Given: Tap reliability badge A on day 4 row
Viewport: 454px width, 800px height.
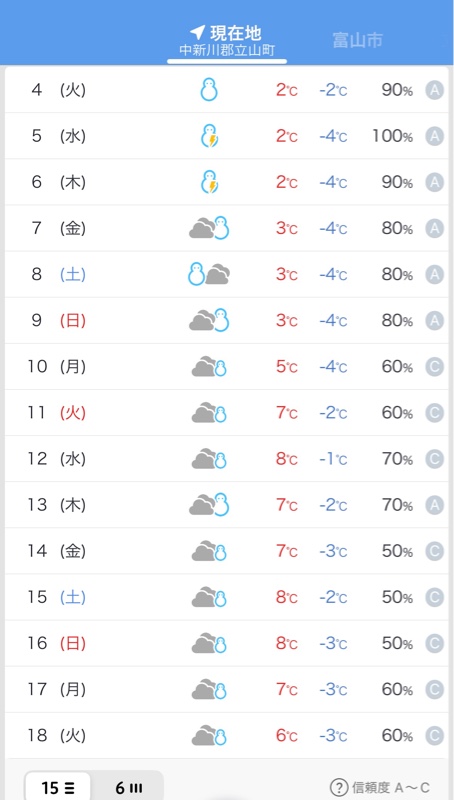Looking at the screenshot, I should click(435, 90).
